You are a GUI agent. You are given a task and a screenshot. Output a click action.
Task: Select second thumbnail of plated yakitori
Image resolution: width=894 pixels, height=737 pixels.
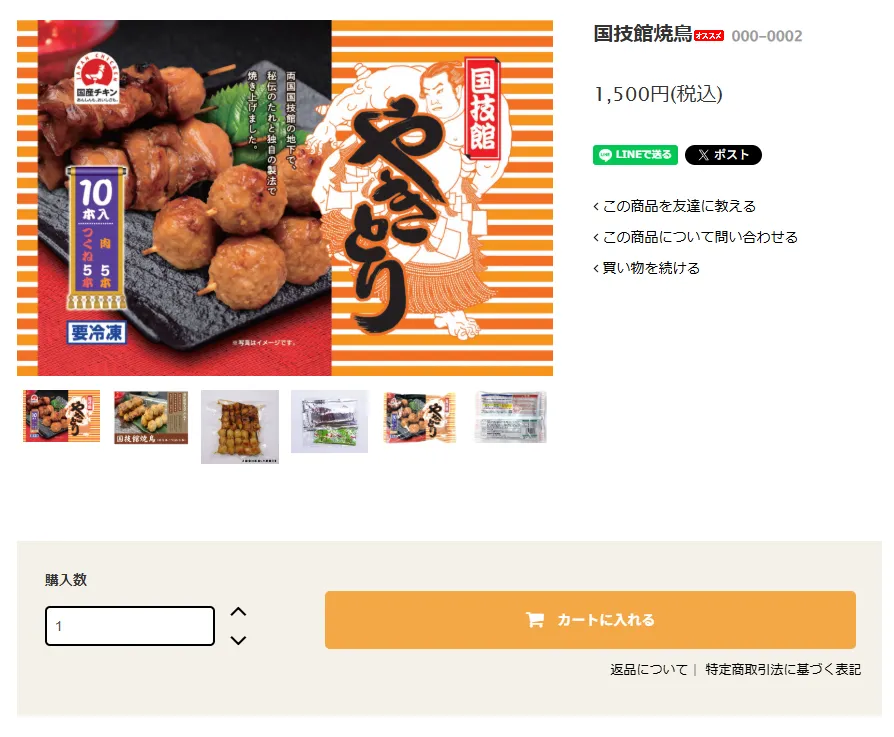click(151, 417)
